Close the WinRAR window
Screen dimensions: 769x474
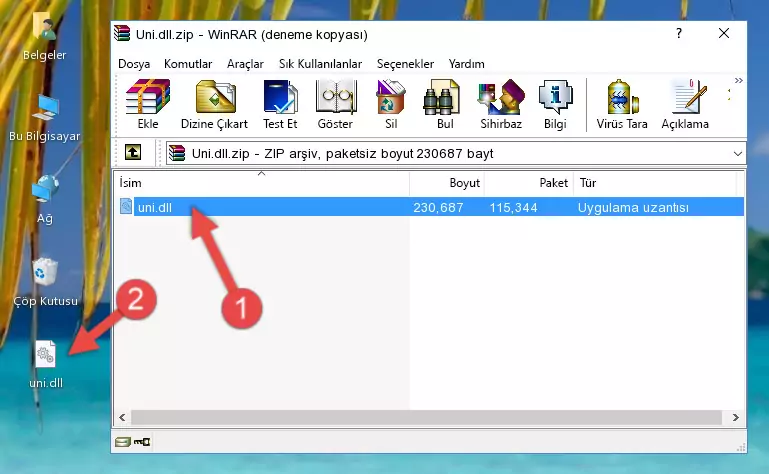click(x=723, y=33)
